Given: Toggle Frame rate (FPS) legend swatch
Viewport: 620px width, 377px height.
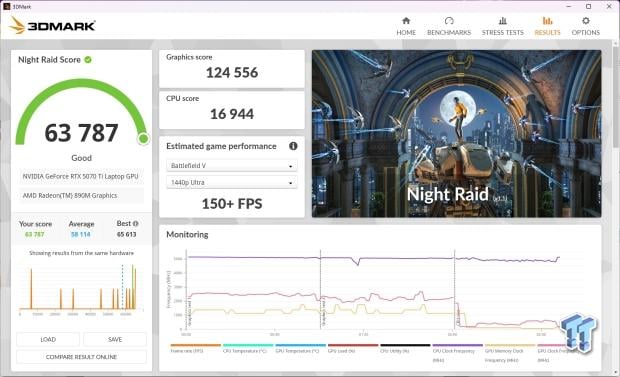Looking at the screenshot, I should point(195,345).
